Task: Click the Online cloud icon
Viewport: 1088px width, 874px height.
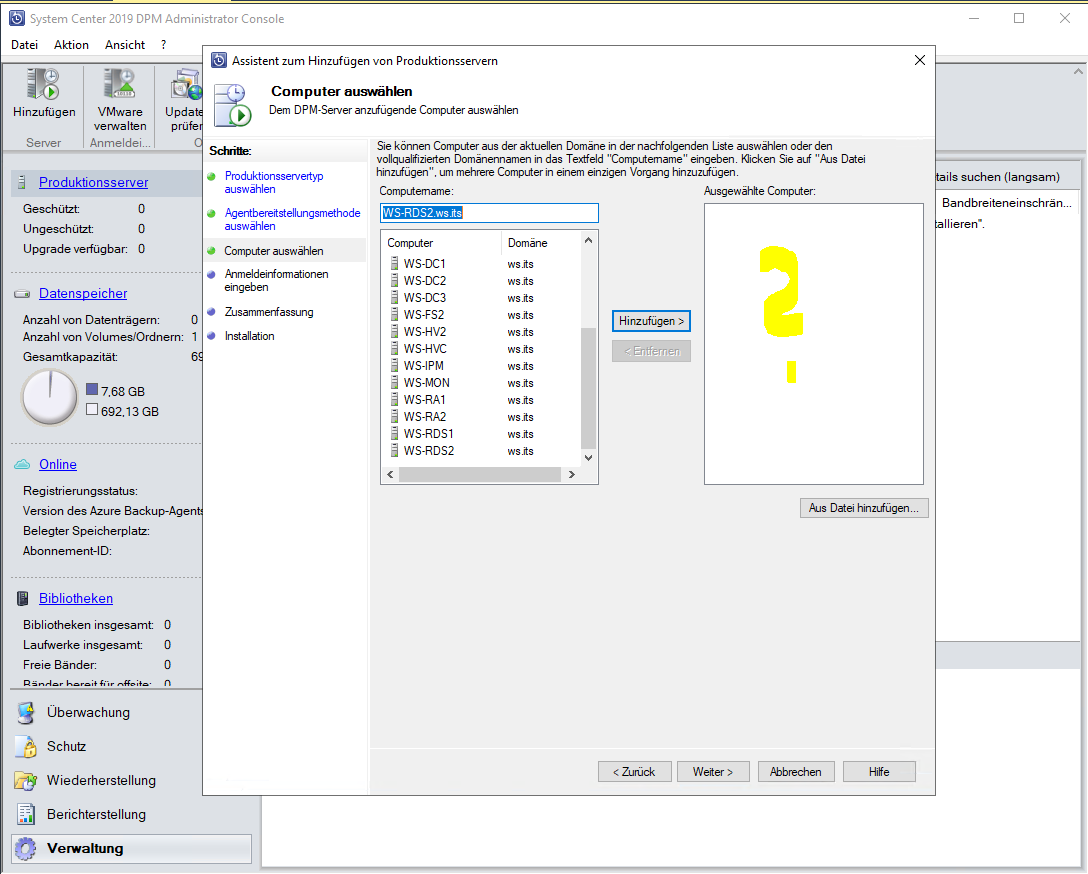Action: [22, 464]
